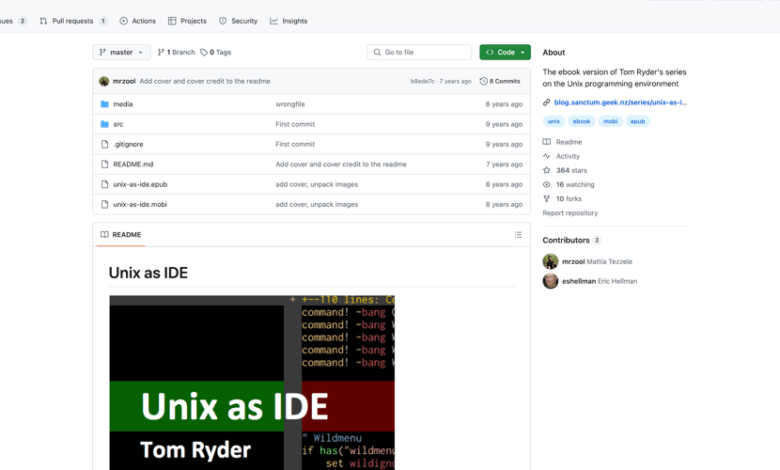
Task: Click the Actions play icon
Action: click(123, 21)
